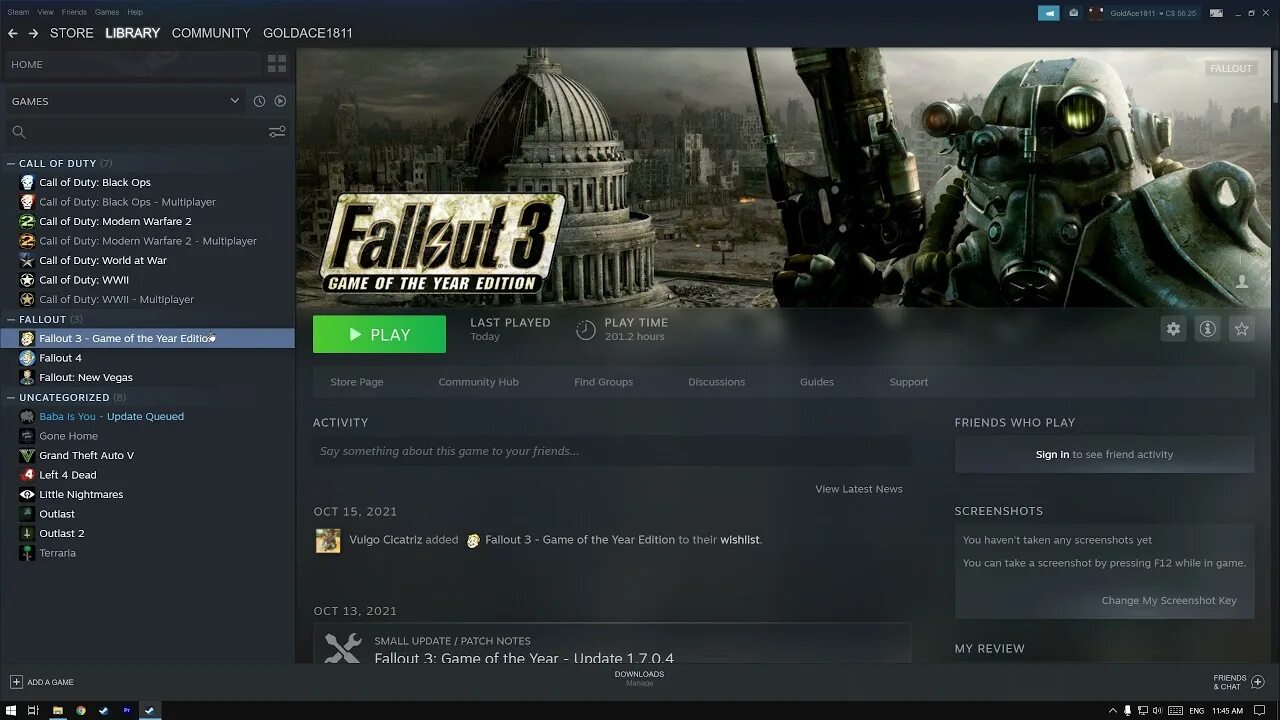Open GoldAce1811 account dropdown
Viewport: 1280px width, 720px height.
click(x=1152, y=13)
